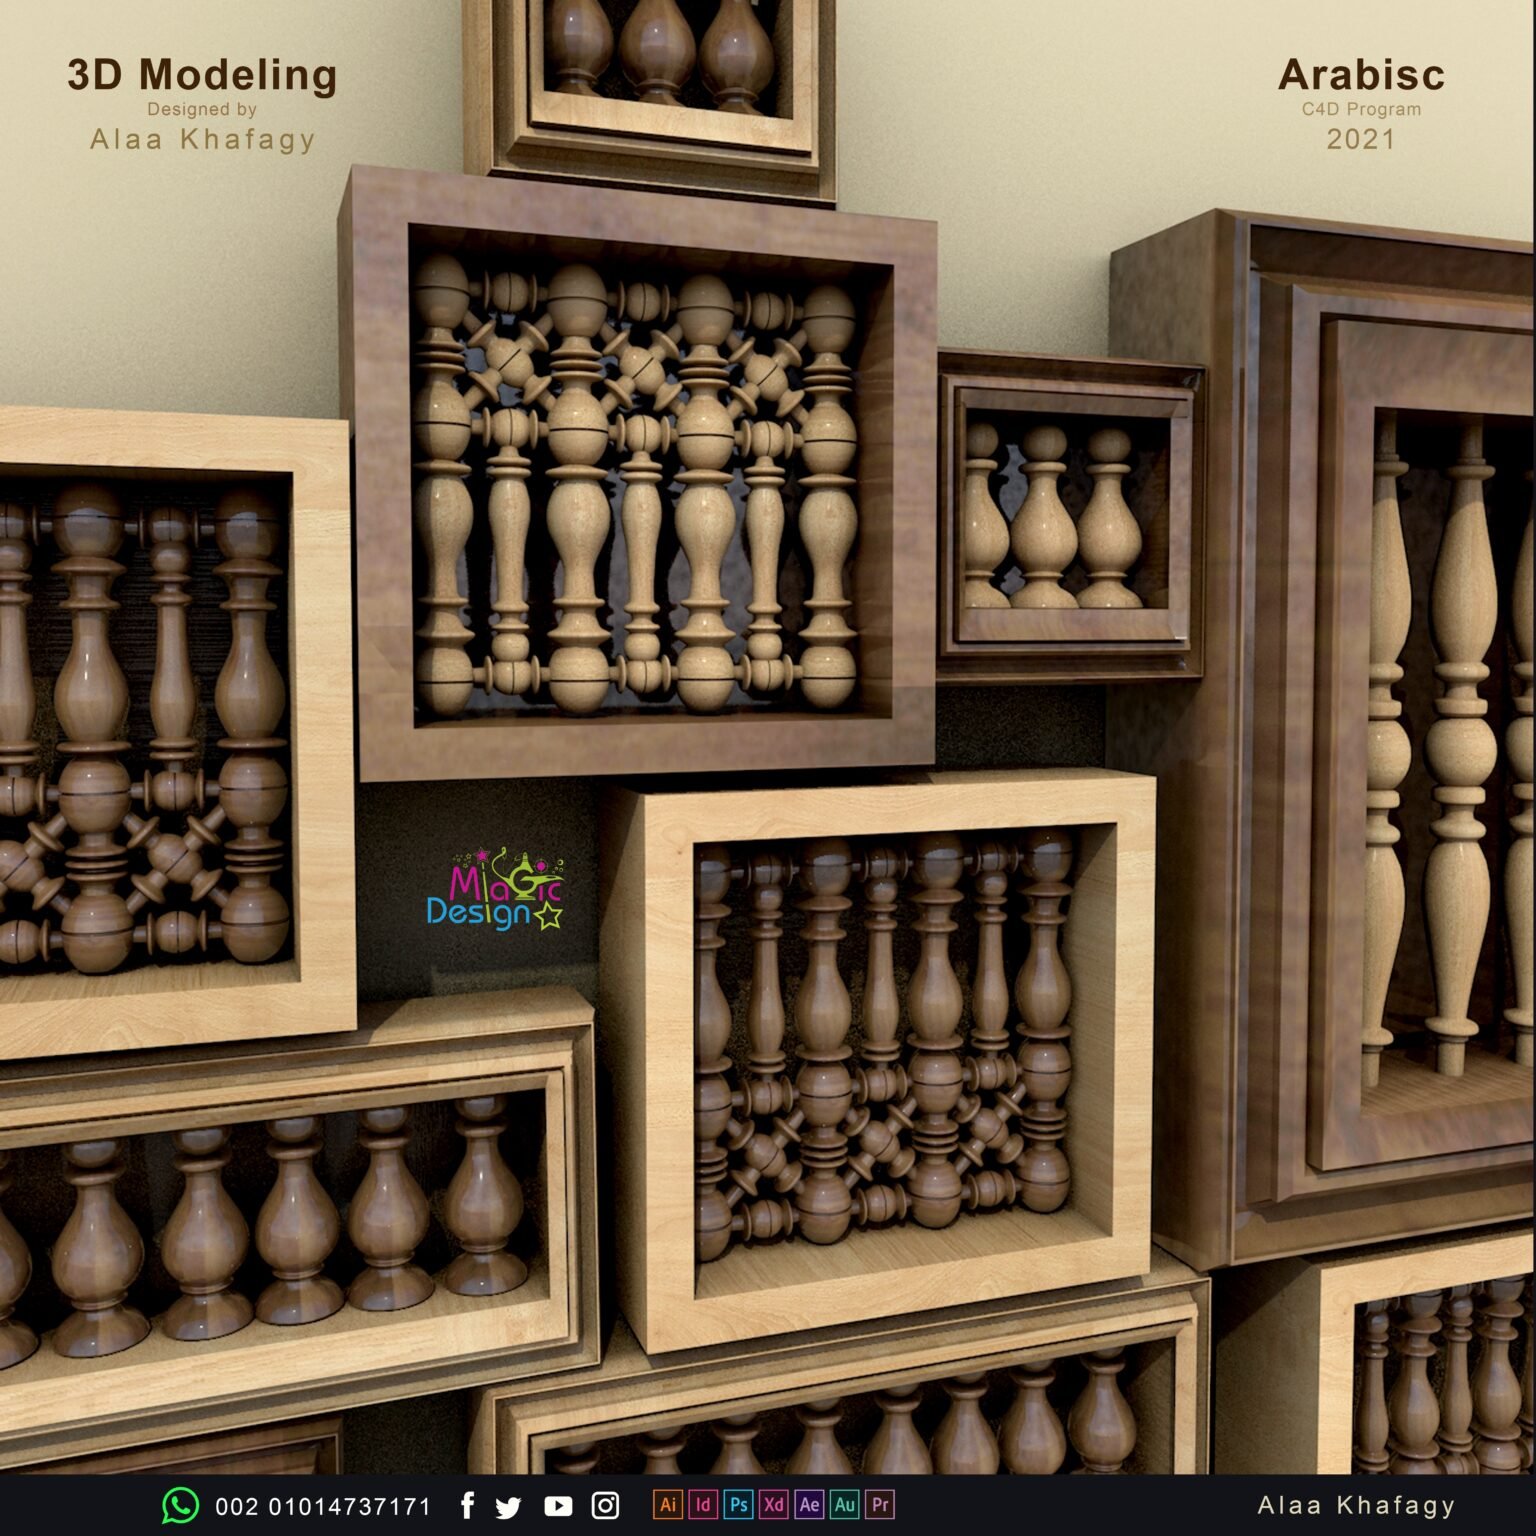Screen dimensions: 1536x1536
Task: Click the green WhatsApp icon
Action: point(180,1505)
